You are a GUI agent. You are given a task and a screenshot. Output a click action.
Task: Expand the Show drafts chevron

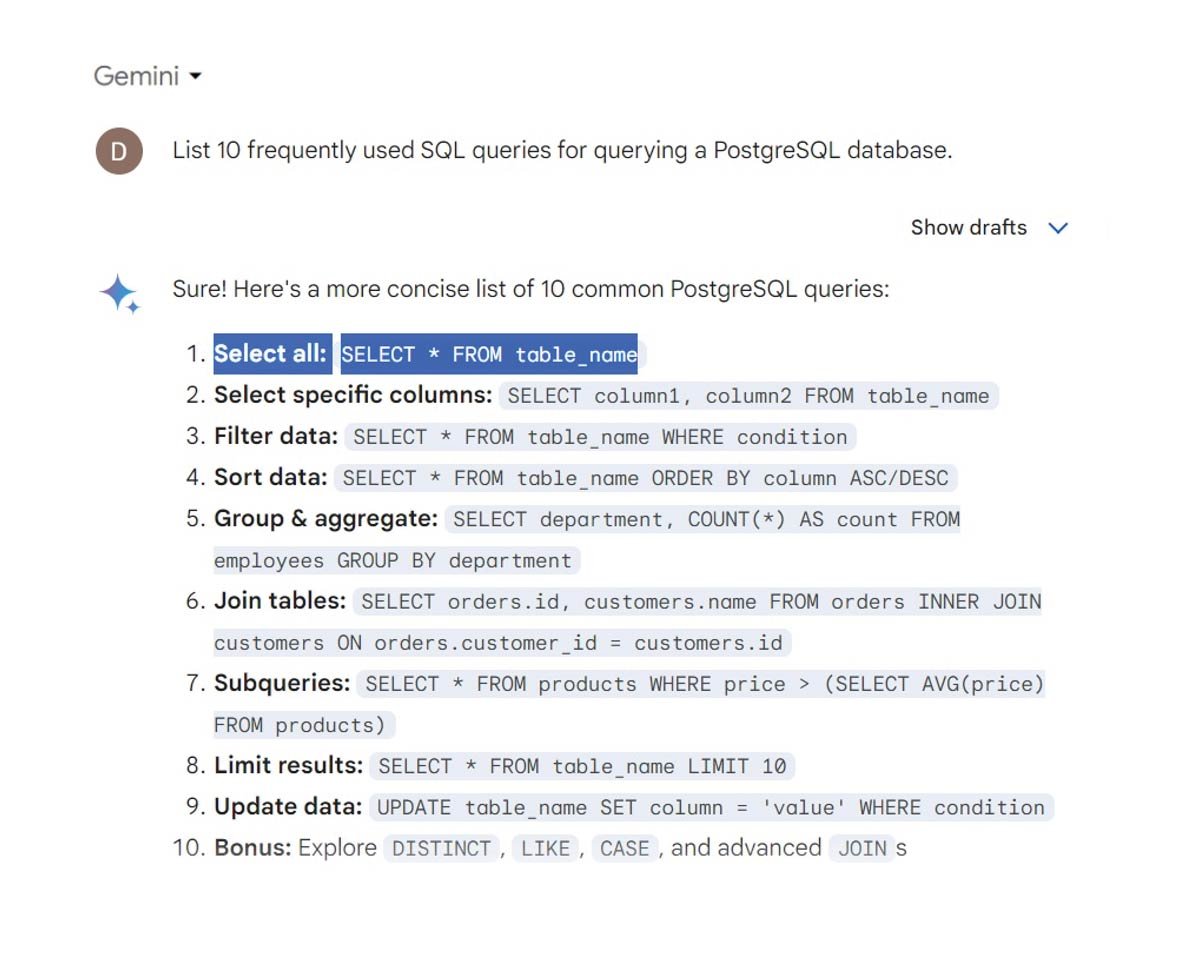[x=1058, y=228]
